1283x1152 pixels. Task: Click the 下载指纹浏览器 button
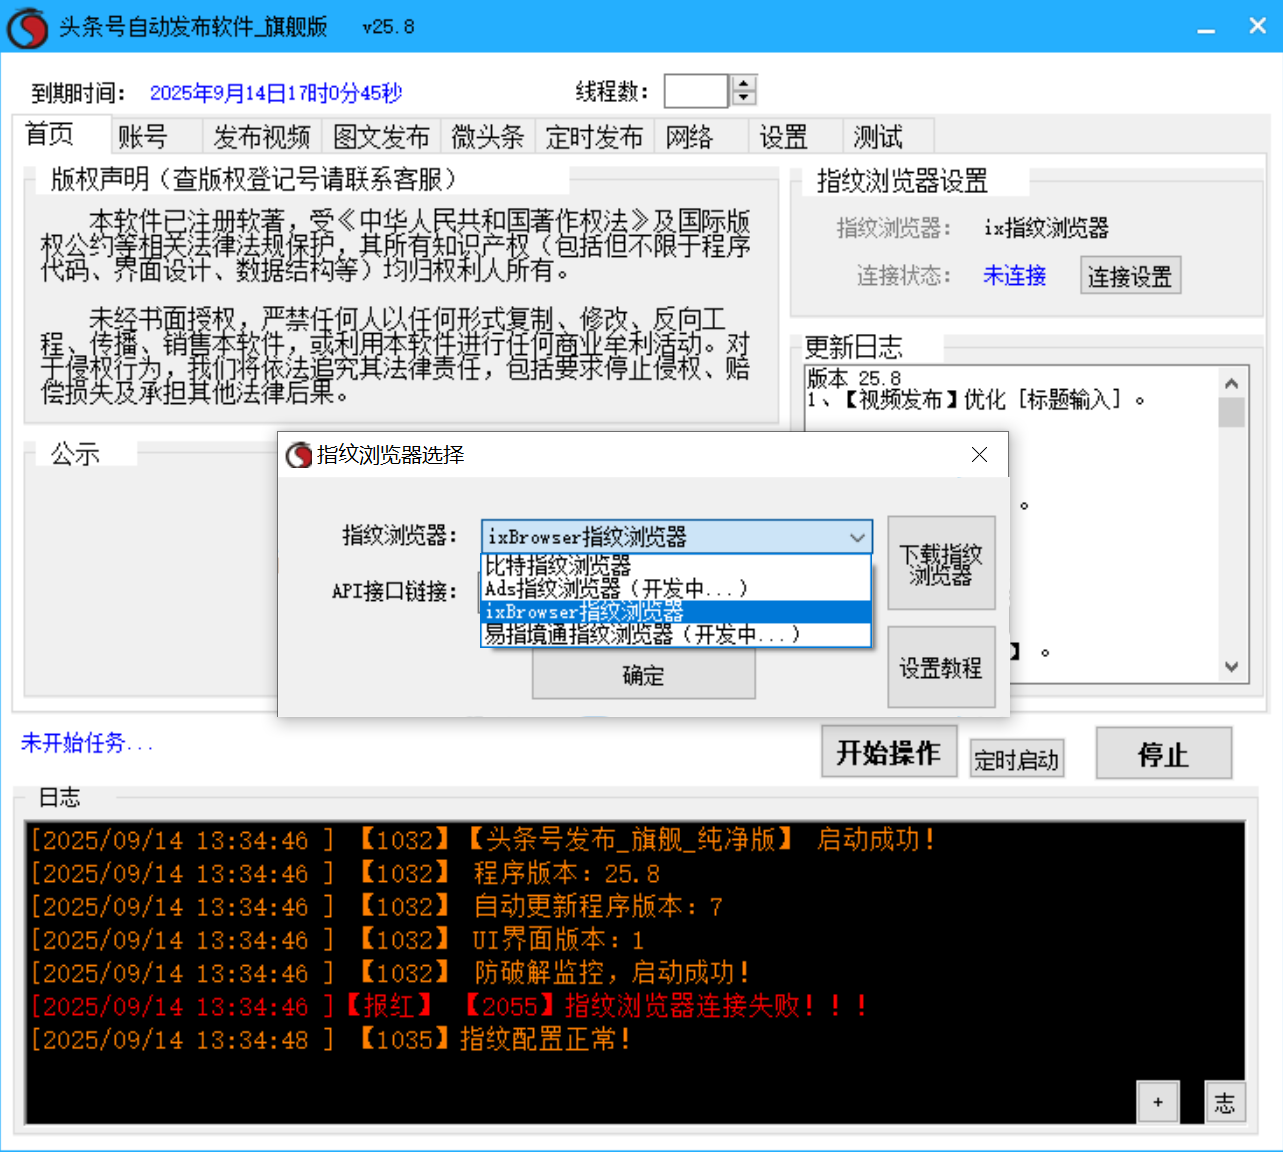(x=941, y=562)
